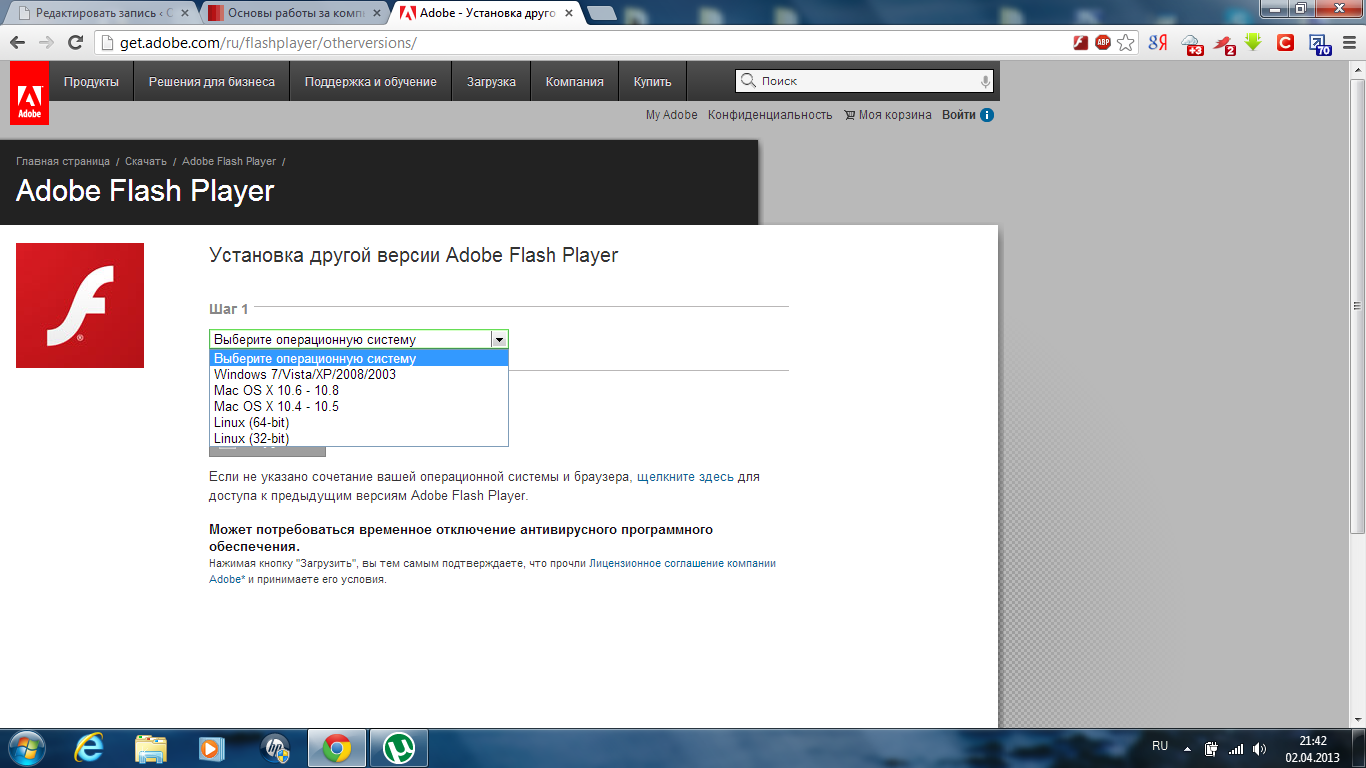Open Моя корзина cart link

pos(888,115)
